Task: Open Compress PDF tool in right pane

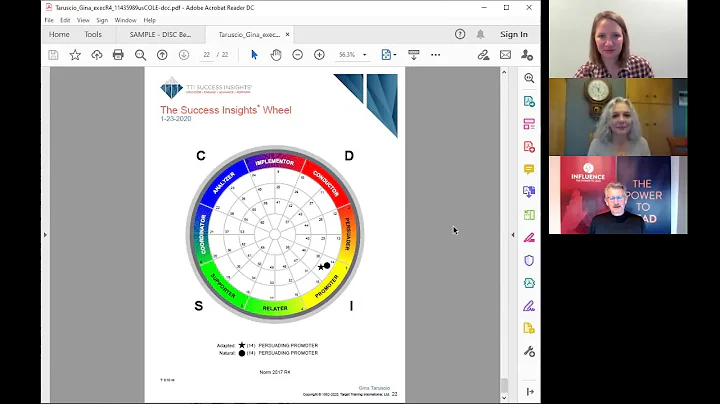Action: 529,283
